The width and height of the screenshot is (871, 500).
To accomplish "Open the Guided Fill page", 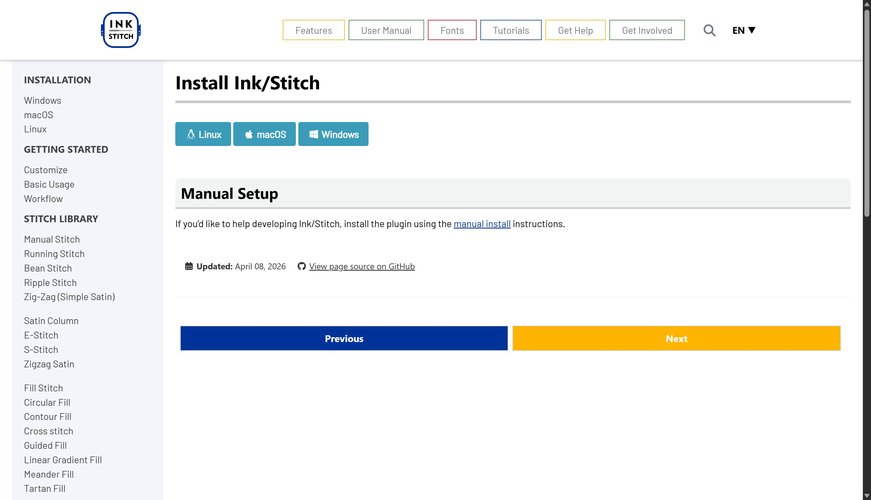I will (x=45, y=446).
